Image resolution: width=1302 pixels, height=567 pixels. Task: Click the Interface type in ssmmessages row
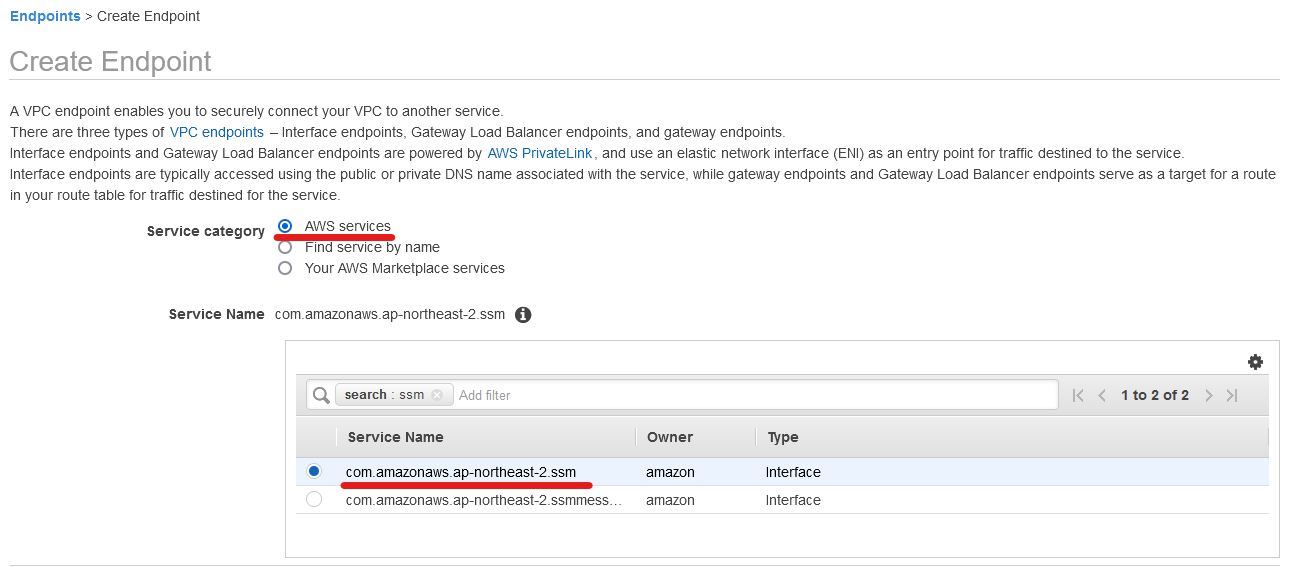(x=793, y=500)
